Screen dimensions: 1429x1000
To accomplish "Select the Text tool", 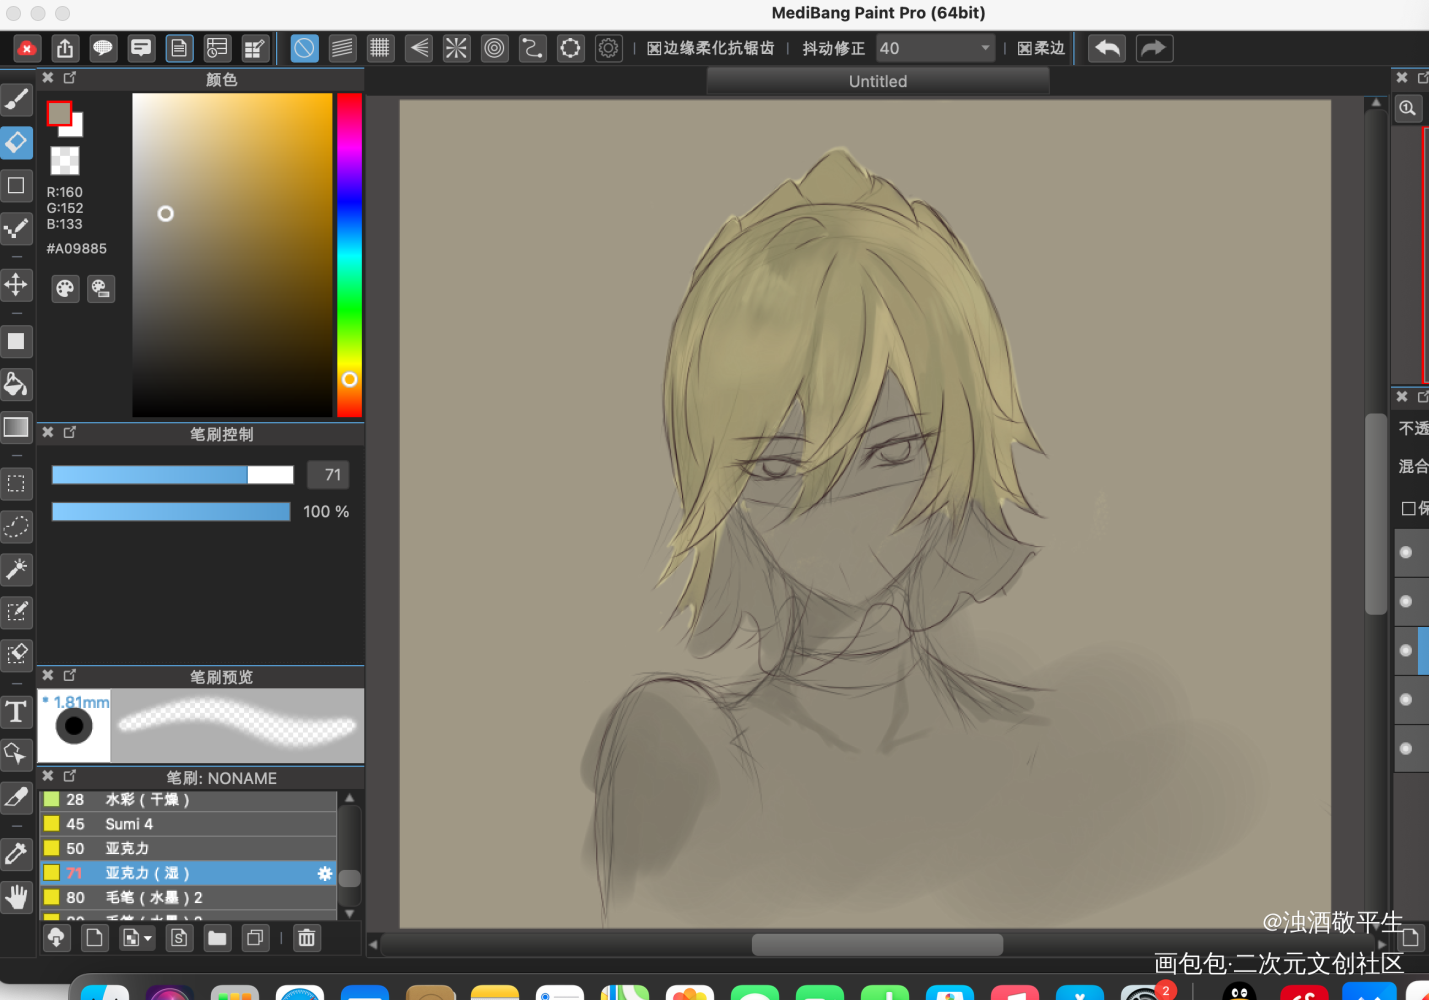I will pos(16,712).
